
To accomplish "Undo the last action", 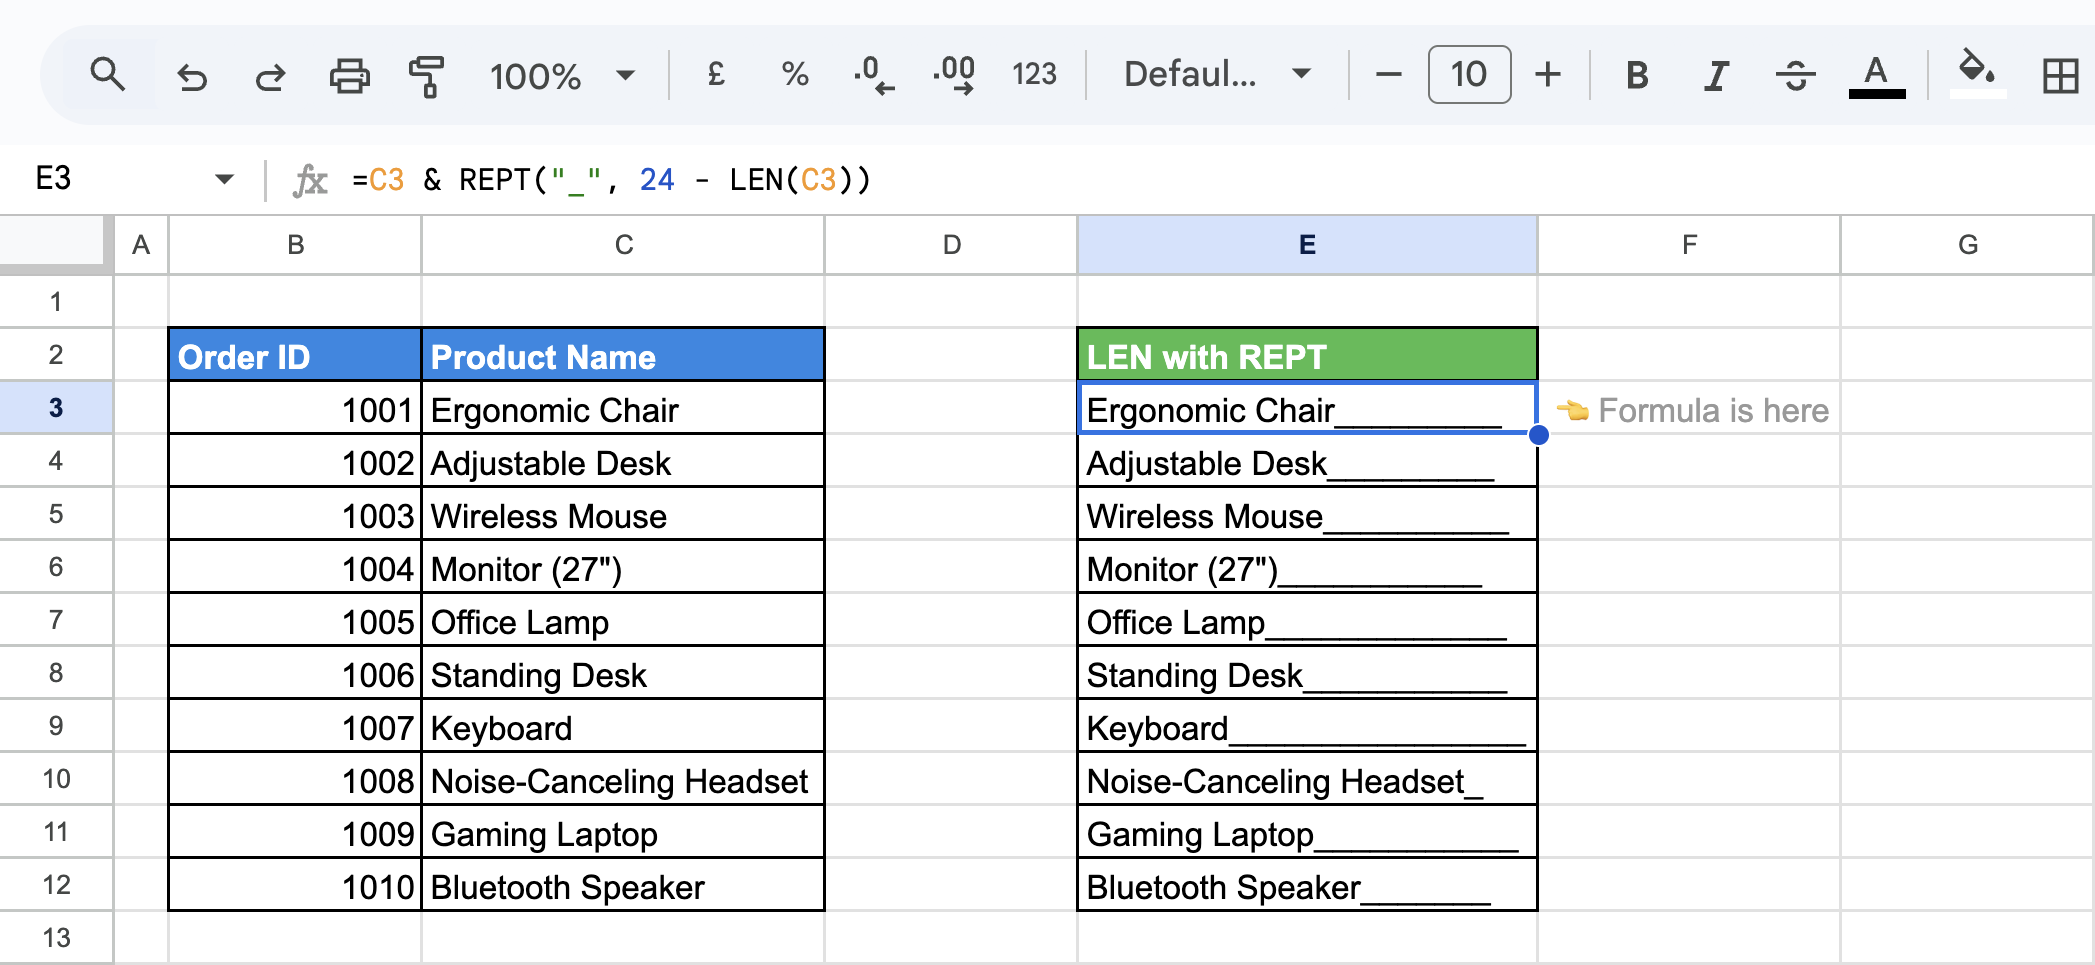I will (x=191, y=76).
